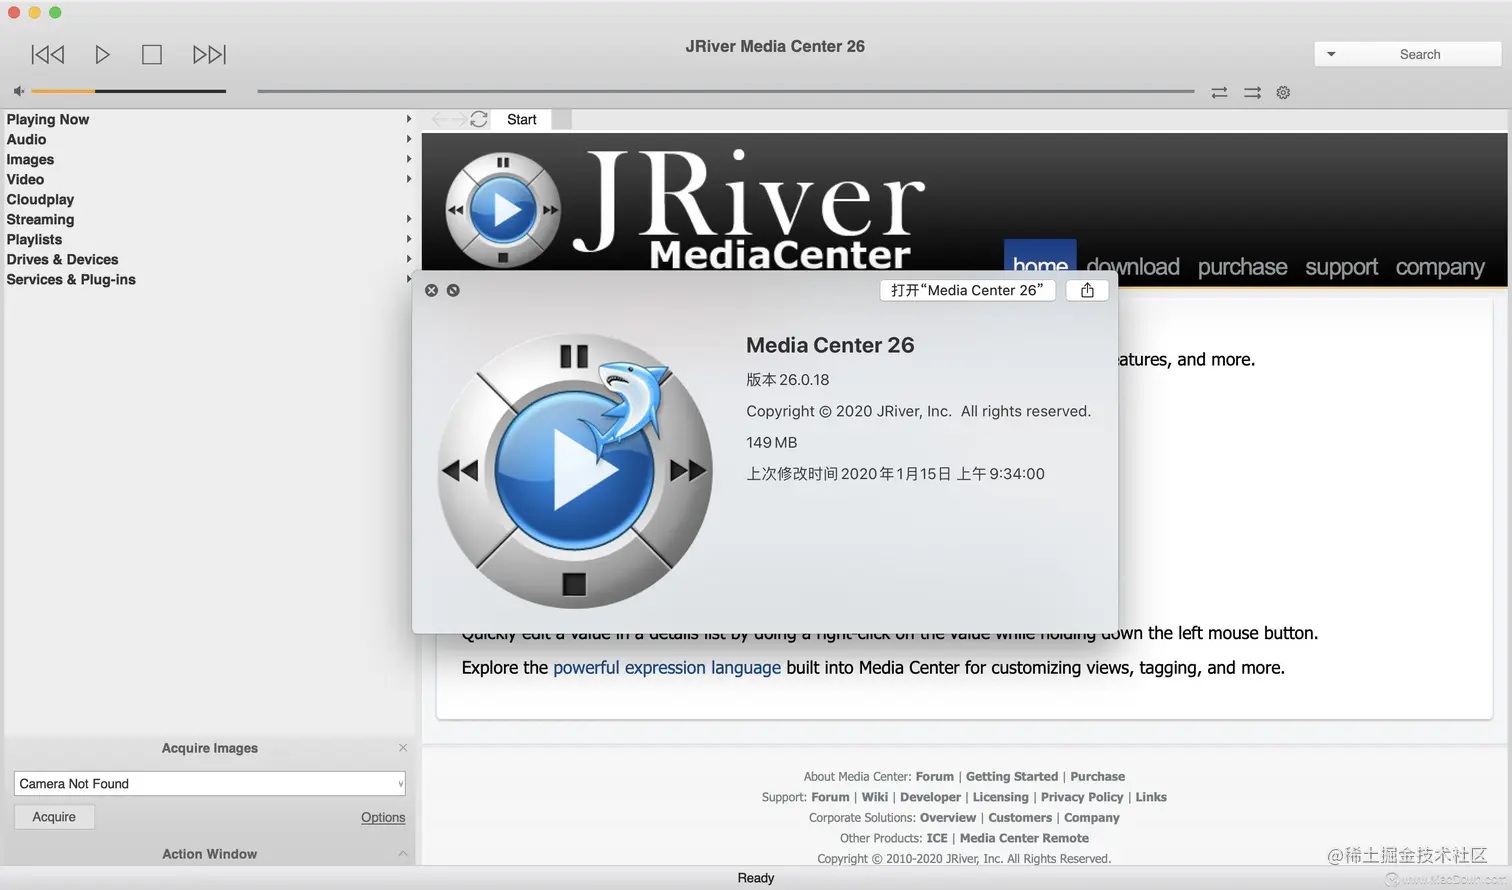Image resolution: width=1512 pixels, height=890 pixels.
Task: Open the download tab on JRiver page
Action: 1133,267
